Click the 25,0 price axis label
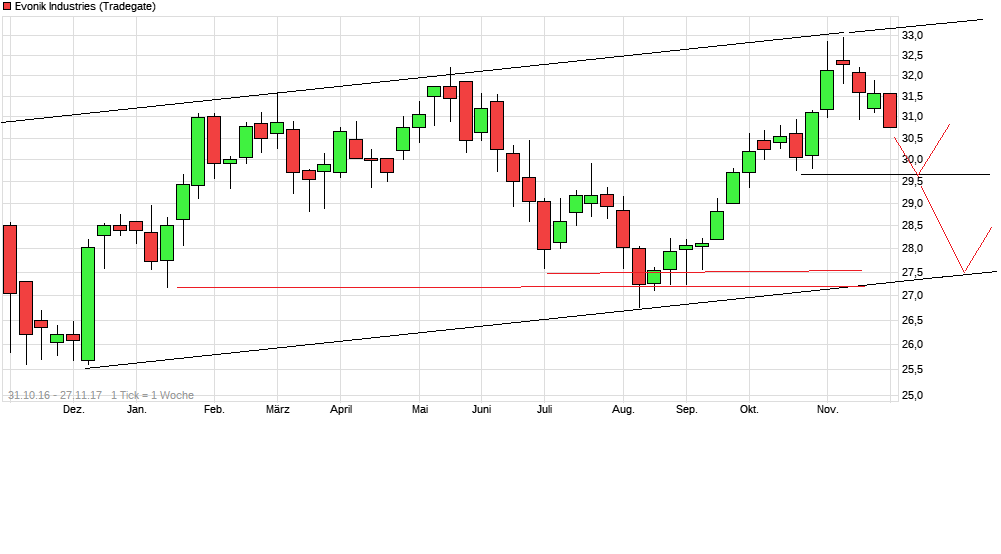 (912, 395)
